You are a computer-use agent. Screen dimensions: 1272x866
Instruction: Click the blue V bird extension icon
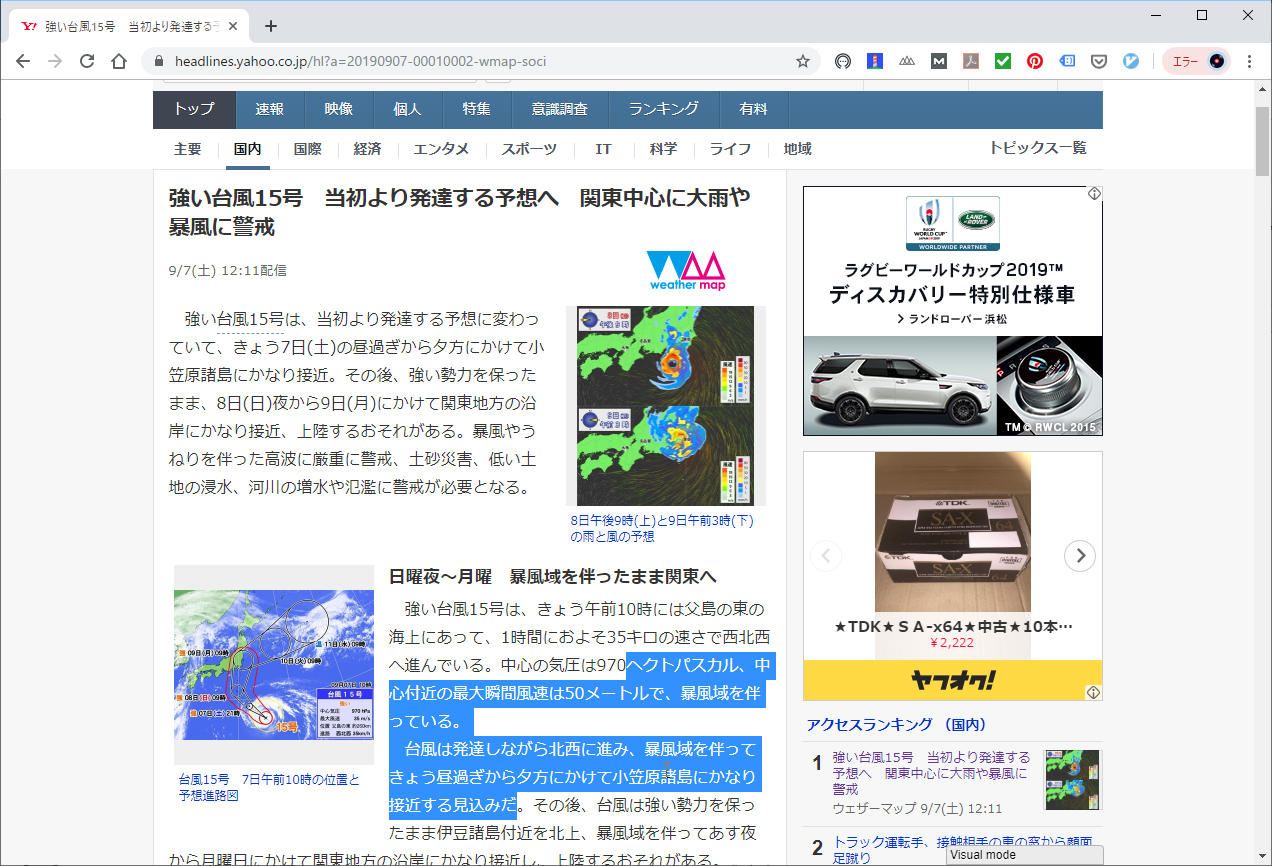click(x=1131, y=61)
